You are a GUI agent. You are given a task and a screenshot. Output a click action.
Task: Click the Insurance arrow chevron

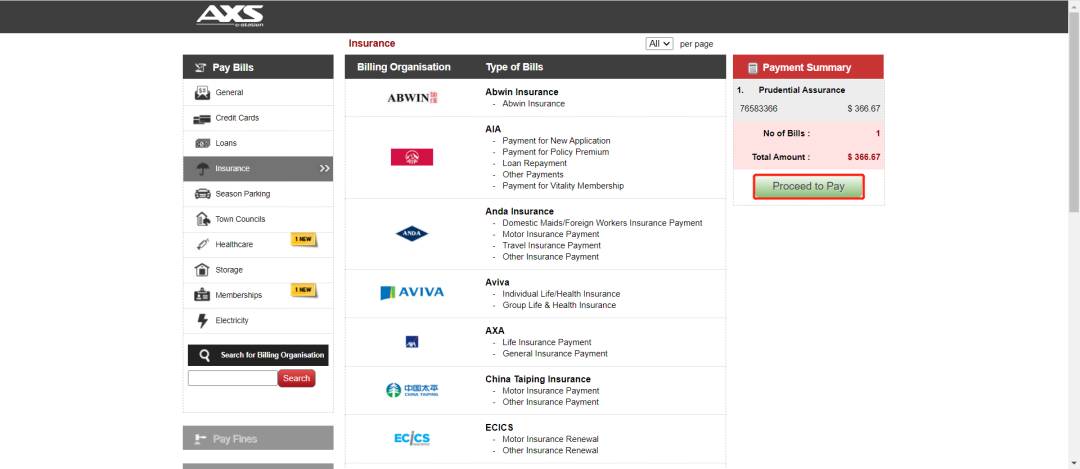pyautogui.click(x=324, y=169)
